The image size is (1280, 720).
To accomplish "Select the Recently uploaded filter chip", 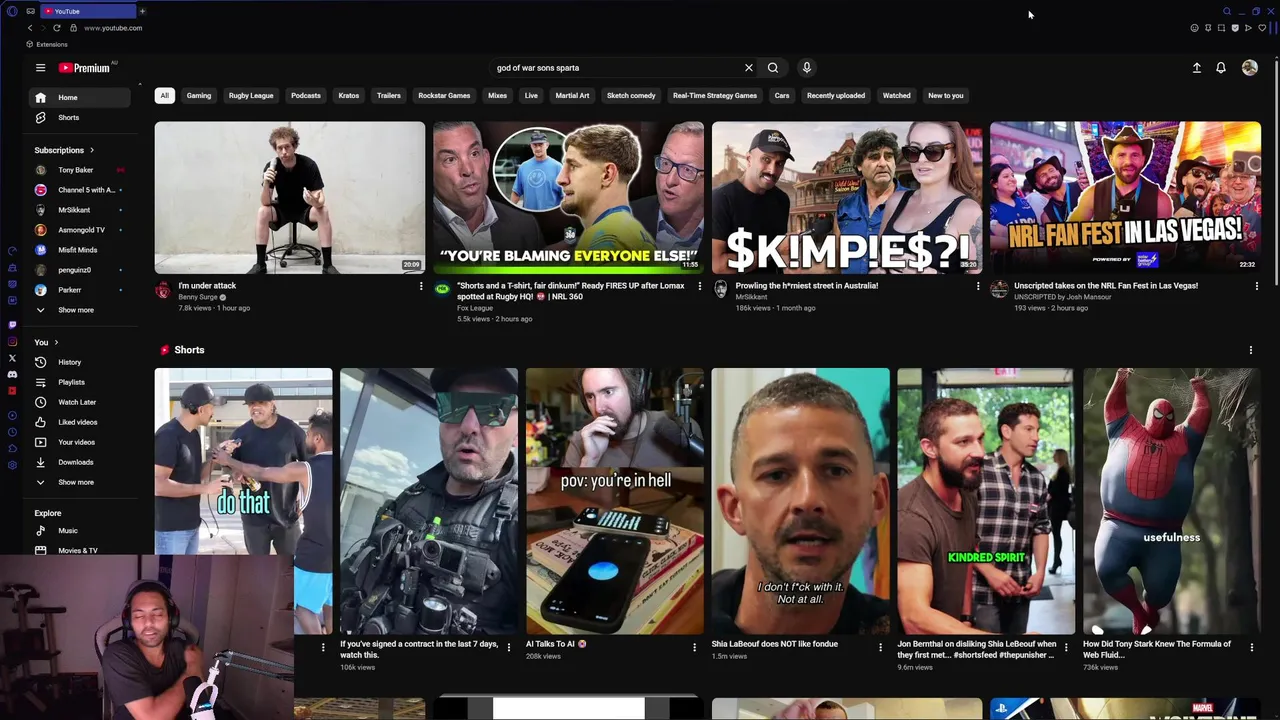I will tap(836, 95).
